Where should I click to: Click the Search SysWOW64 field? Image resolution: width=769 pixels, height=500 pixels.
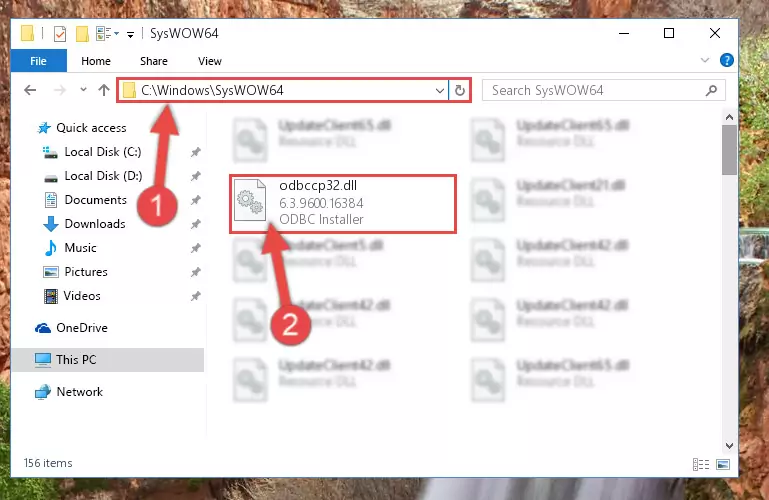tap(596, 90)
